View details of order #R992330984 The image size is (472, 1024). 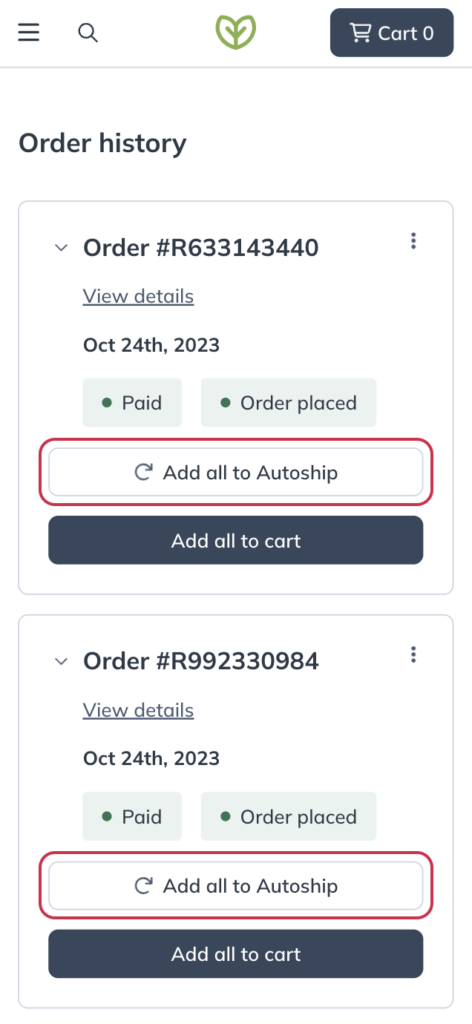click(138, 710)
